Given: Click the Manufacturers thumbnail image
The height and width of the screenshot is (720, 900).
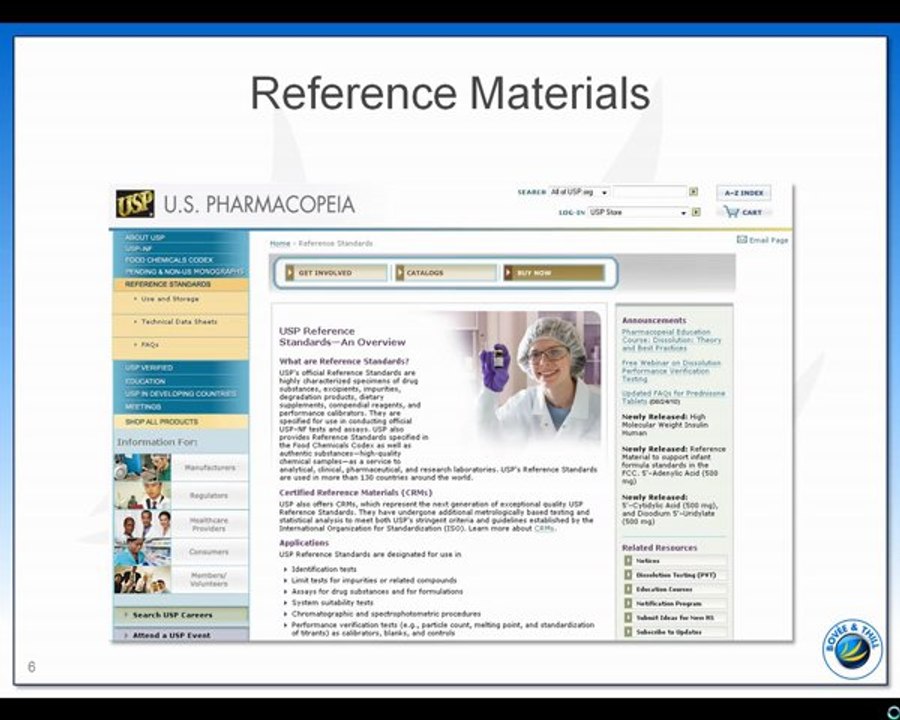Looking at the screenshot, I should click(142, 467).
